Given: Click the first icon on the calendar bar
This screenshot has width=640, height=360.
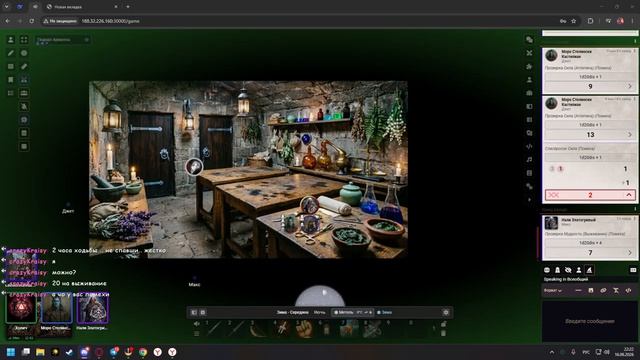Looking at the screenshot, I should [194, 312].
